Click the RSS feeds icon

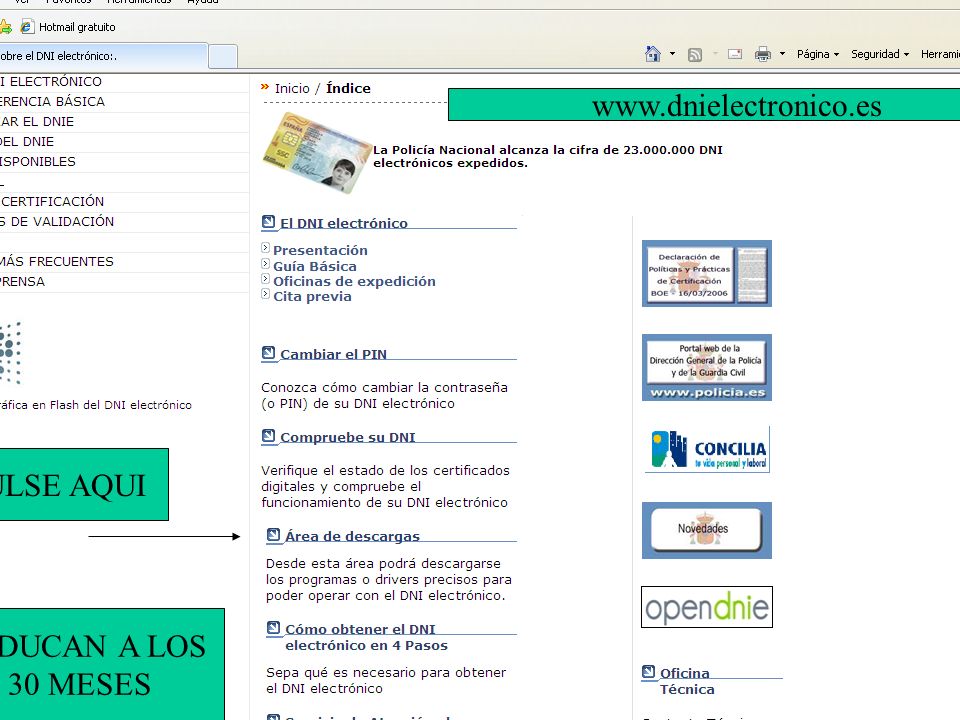(x=695, y=55)
